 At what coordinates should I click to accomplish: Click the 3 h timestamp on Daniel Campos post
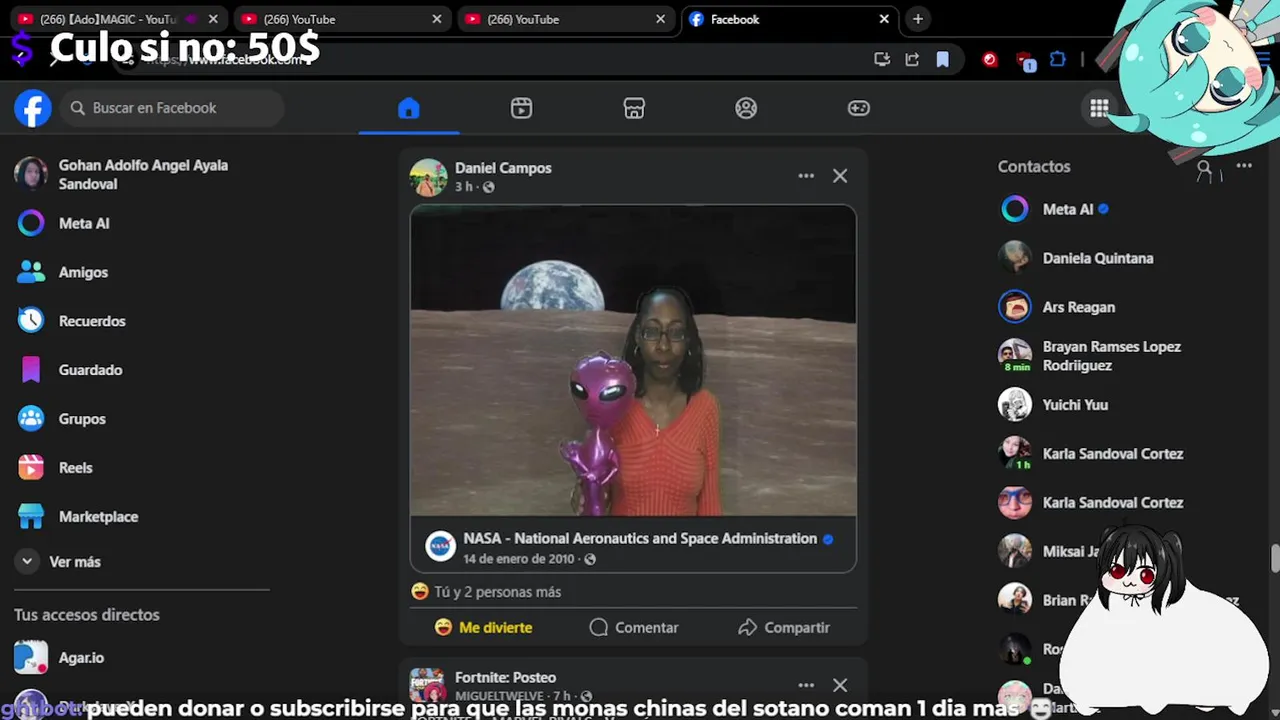464,187
